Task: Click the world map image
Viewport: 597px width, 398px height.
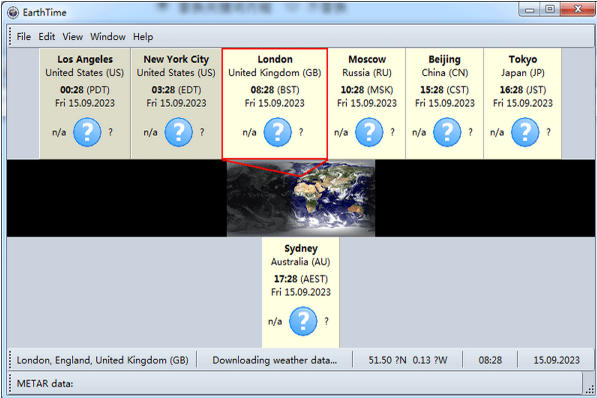Action: 301,198
